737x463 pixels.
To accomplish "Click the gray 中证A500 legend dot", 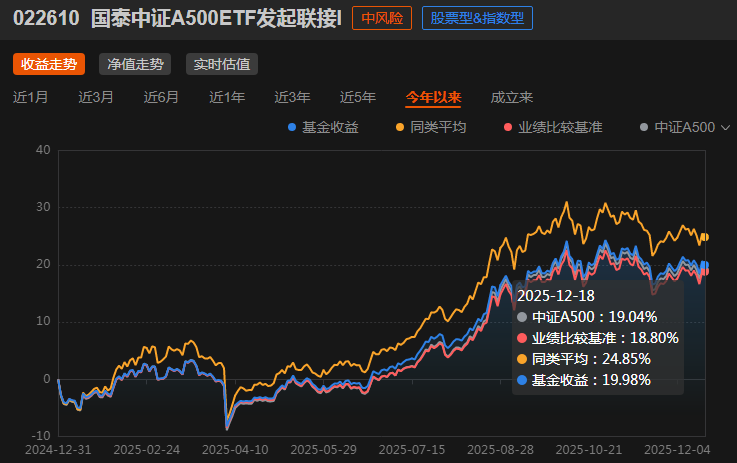I will click(x=644, y=127).
